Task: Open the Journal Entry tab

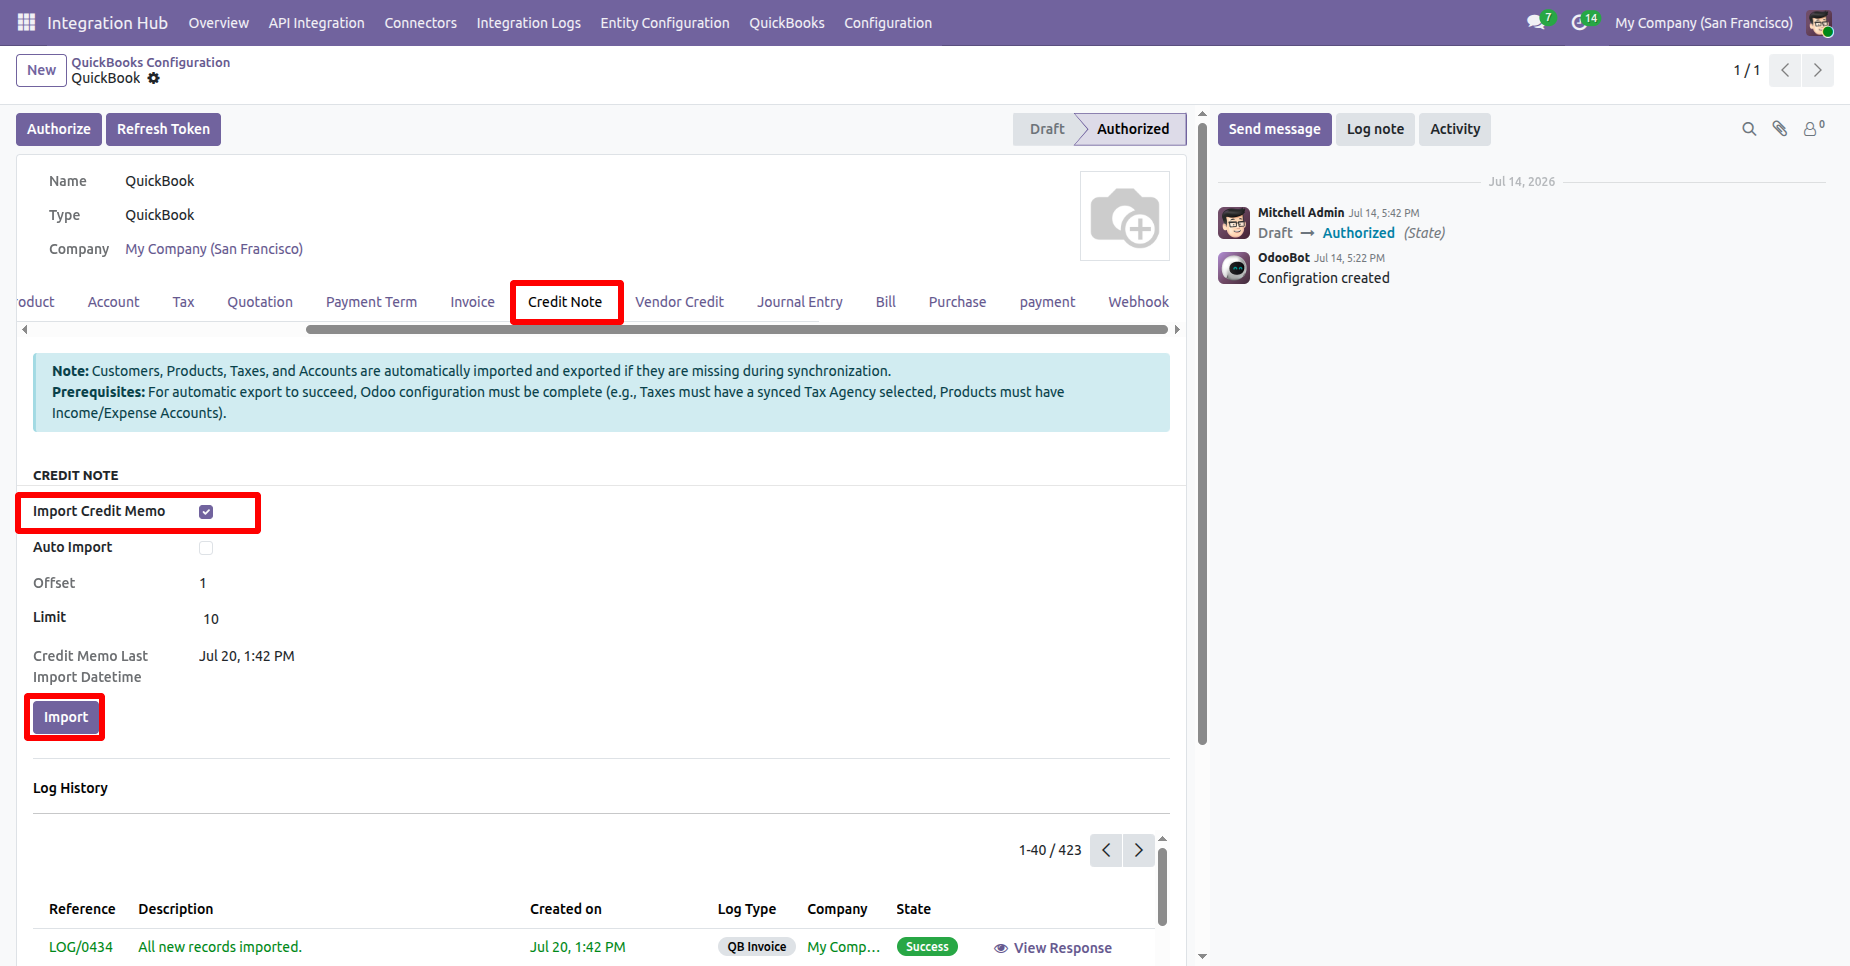Action: coord(800,302)
